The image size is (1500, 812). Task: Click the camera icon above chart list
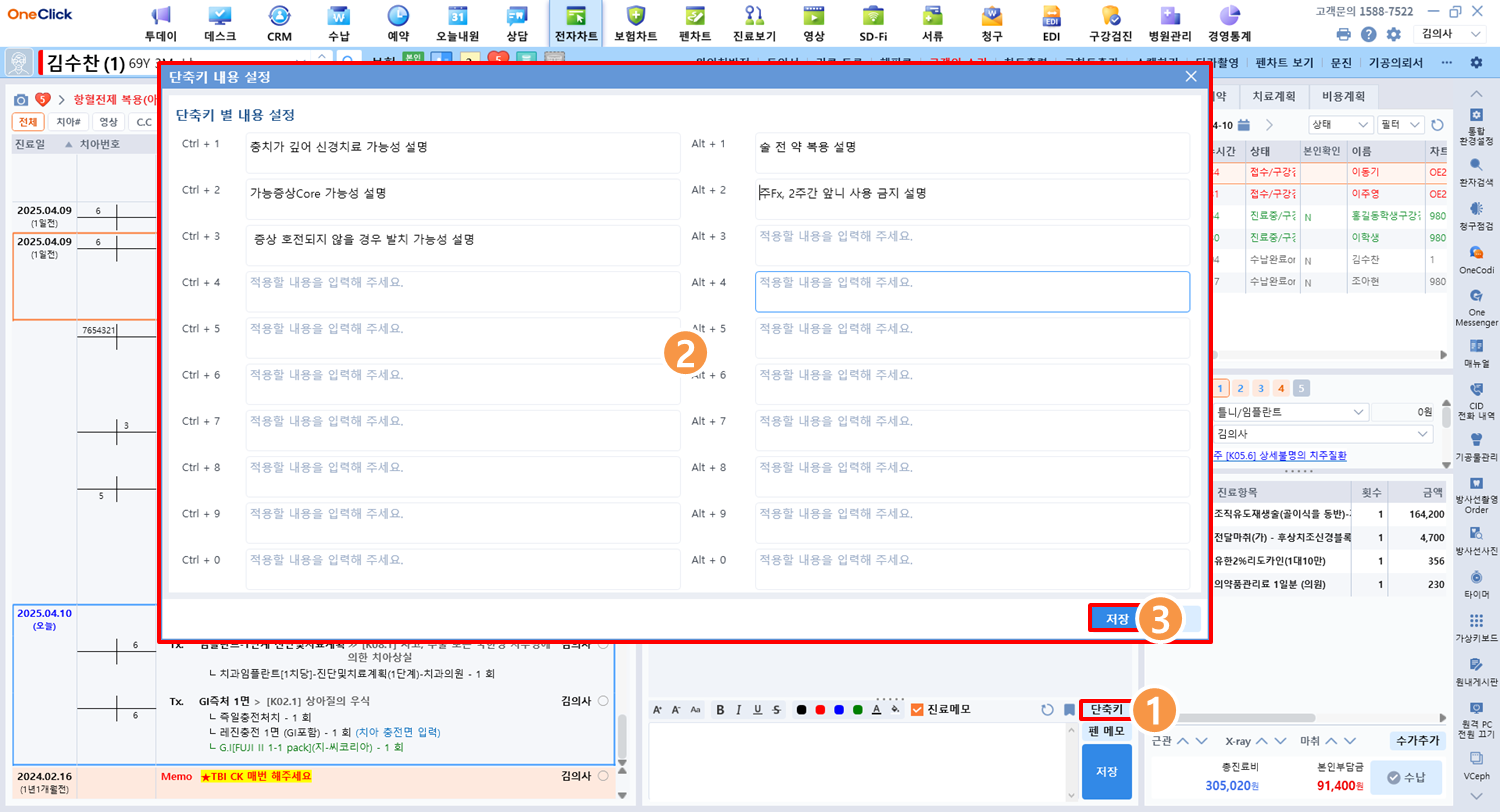(20, 99)
